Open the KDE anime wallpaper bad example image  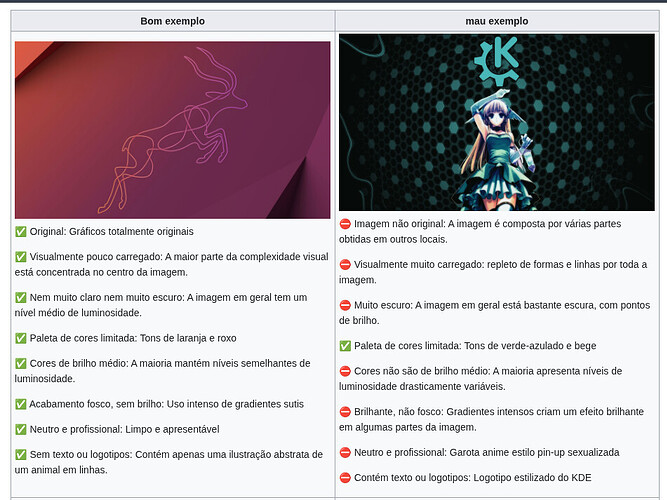[497, 123]
